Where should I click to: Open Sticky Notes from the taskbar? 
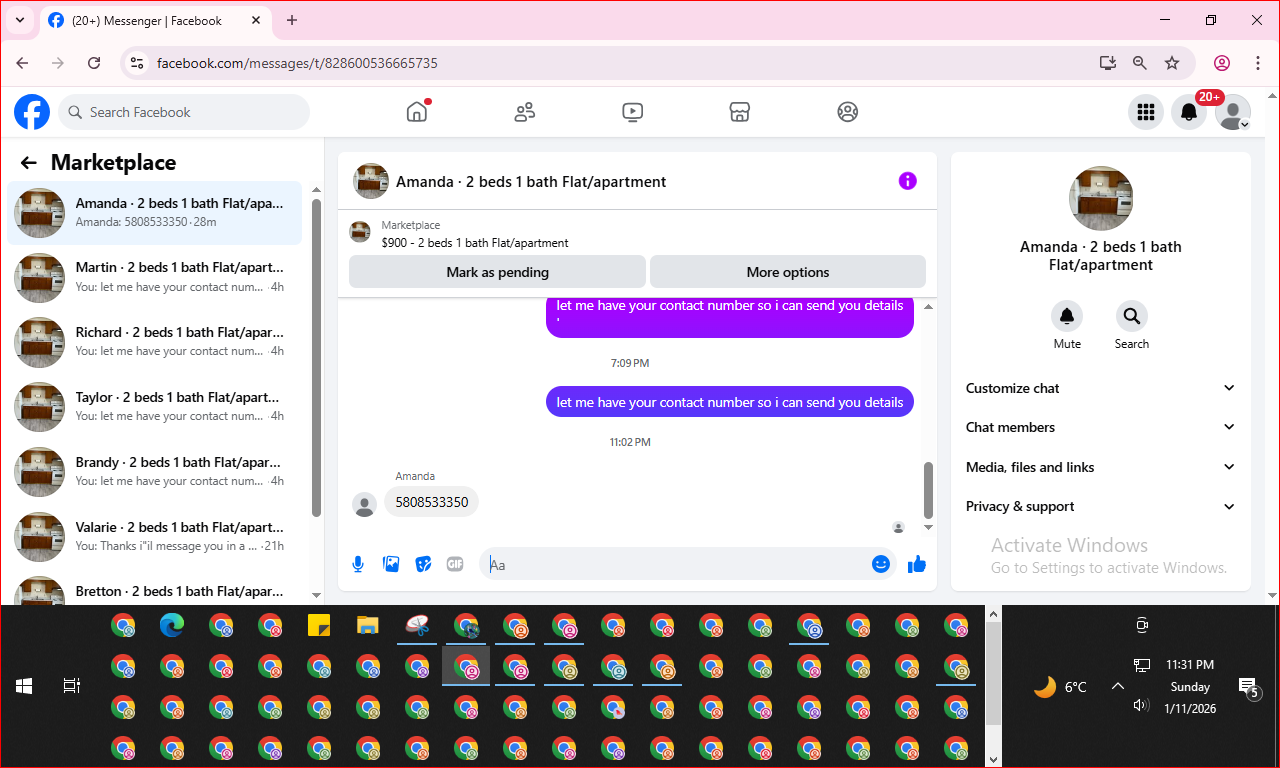tap(319, 626)
